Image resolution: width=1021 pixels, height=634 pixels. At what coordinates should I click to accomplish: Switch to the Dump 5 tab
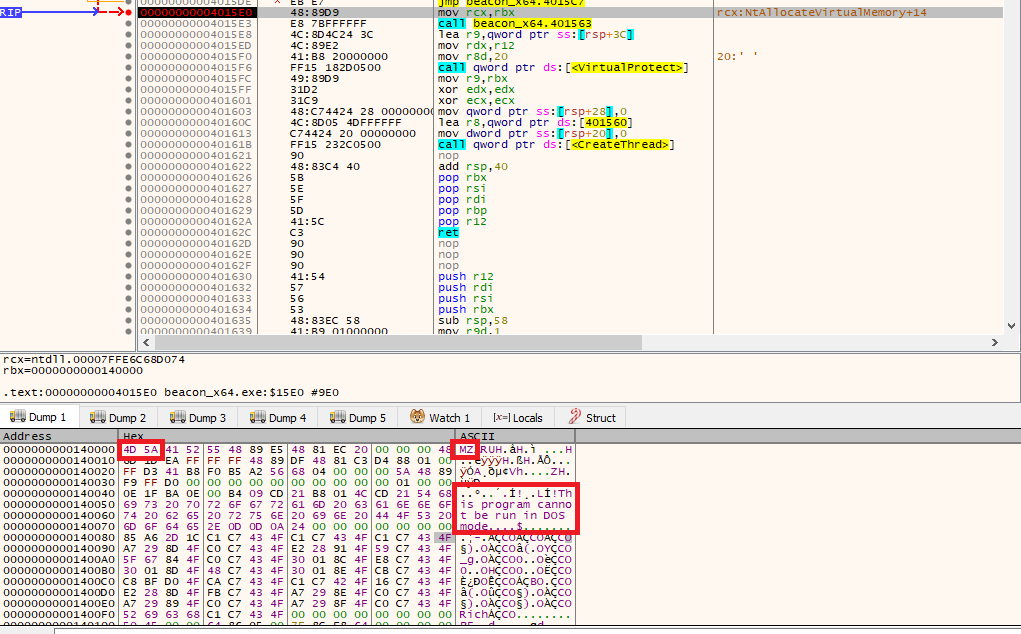coord(358,417)
